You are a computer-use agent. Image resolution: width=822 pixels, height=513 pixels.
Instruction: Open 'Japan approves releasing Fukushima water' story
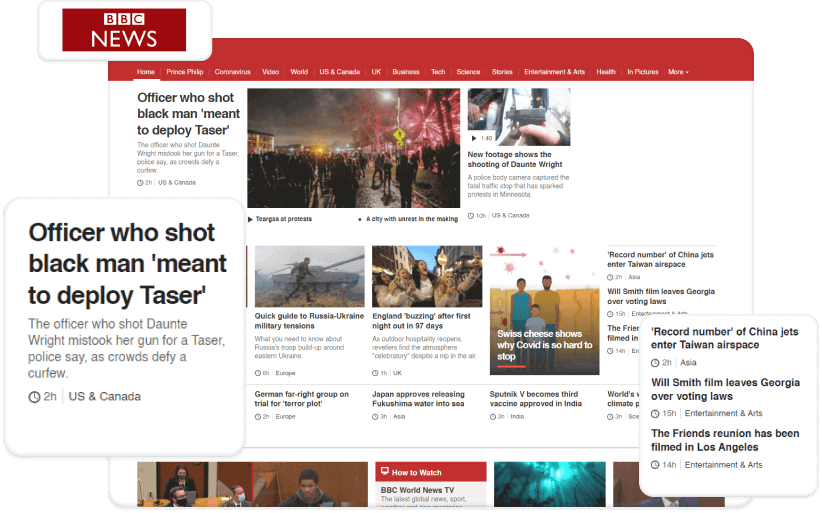418,399
